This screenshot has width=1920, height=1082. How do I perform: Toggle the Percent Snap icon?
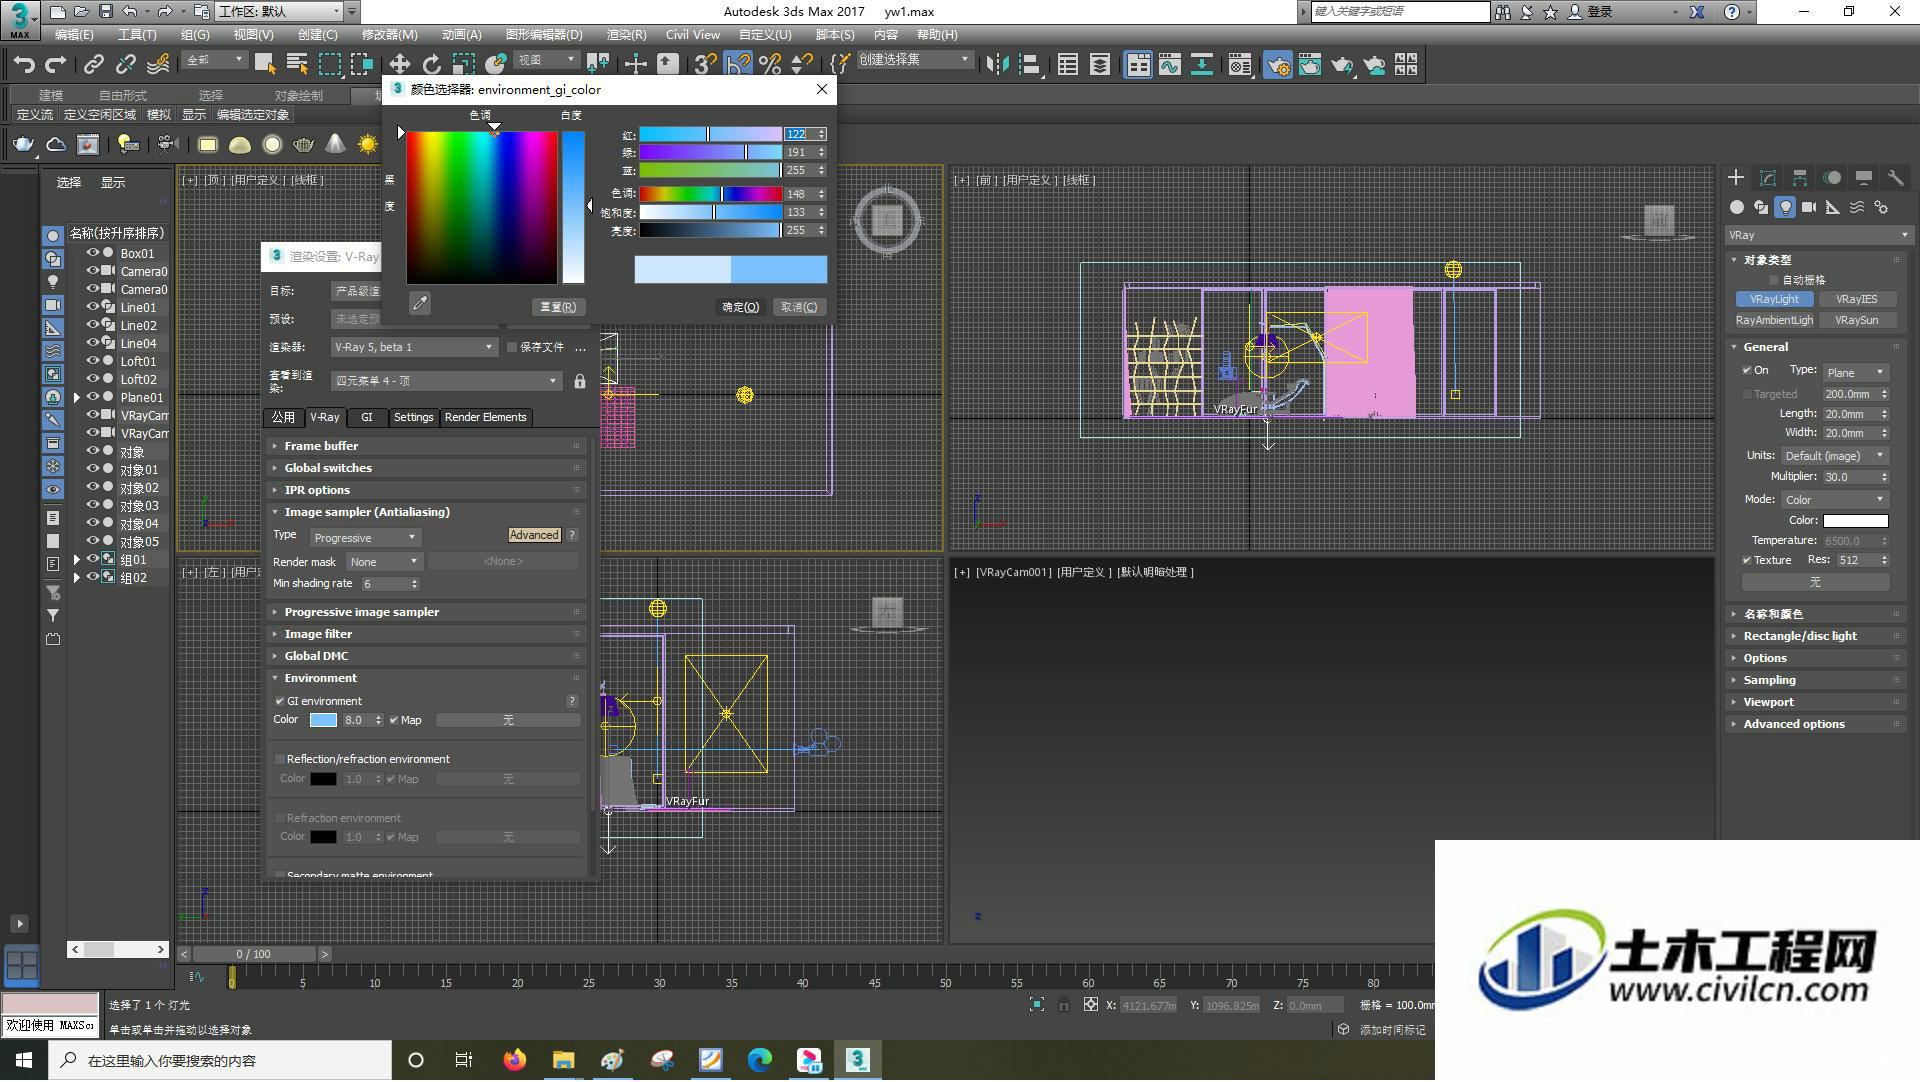(770, 65)
